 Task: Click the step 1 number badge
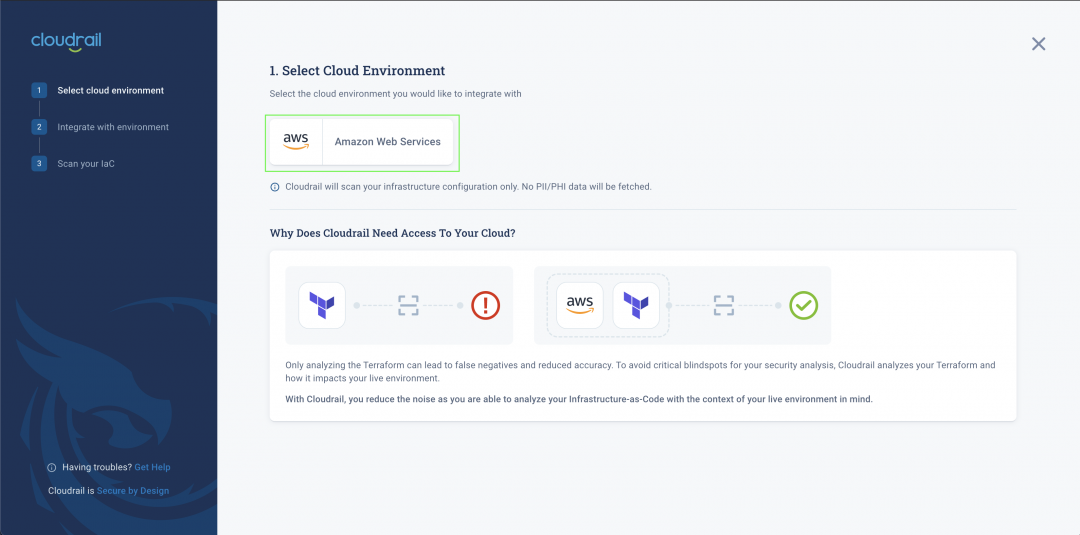[x=39, y=90]
